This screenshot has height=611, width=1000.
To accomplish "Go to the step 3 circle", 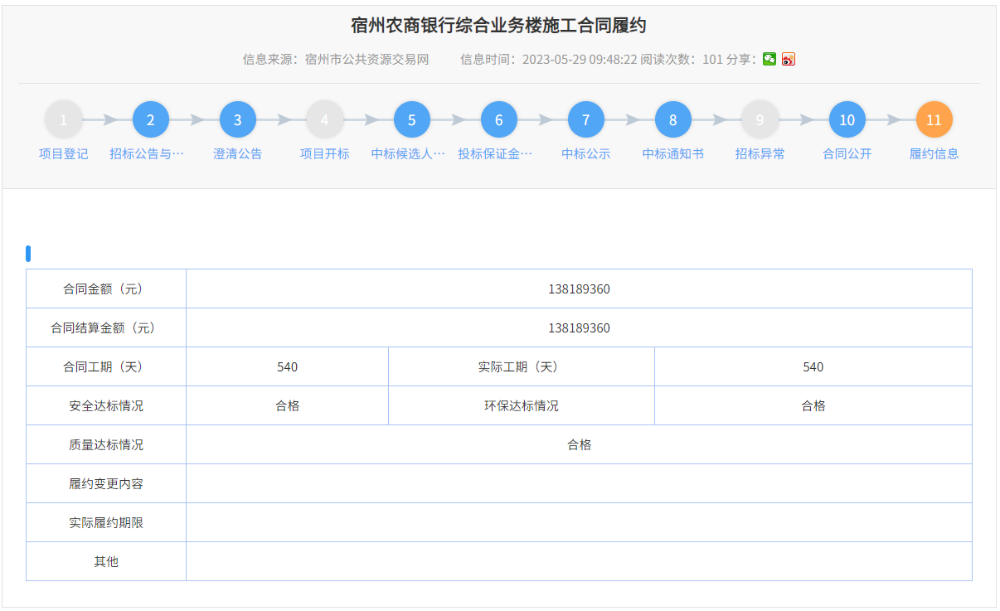I will [x=237, y=119].
